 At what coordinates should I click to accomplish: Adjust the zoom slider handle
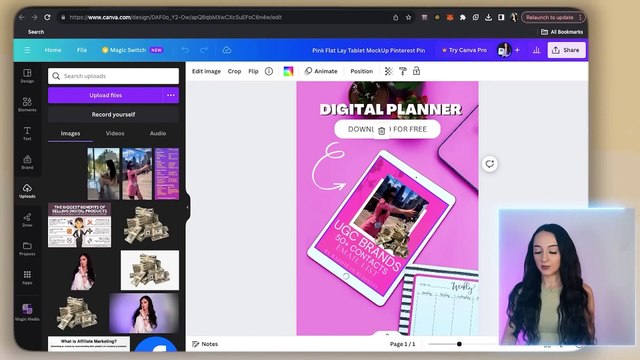[459, 344]
